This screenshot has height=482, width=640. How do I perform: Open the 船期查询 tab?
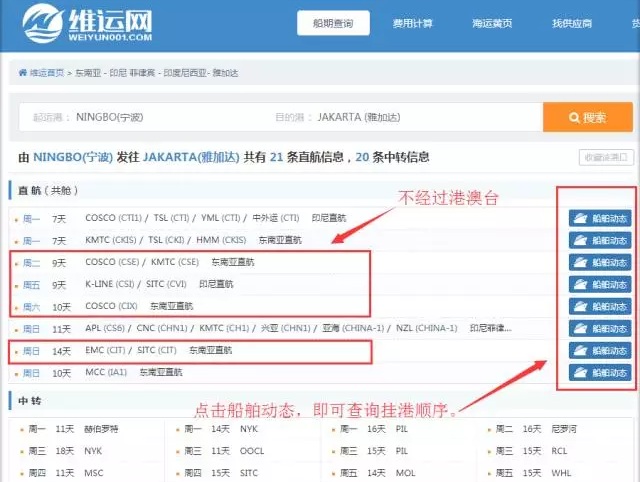(x=333, y=23)
